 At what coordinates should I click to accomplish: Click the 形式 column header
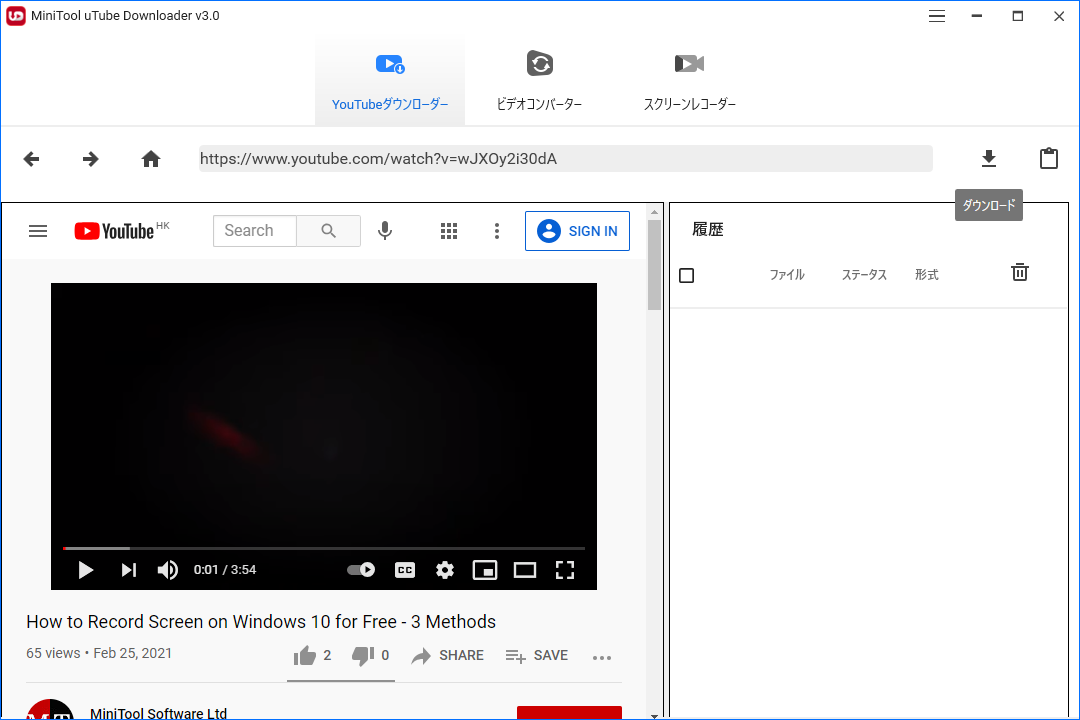coord(926,275)
